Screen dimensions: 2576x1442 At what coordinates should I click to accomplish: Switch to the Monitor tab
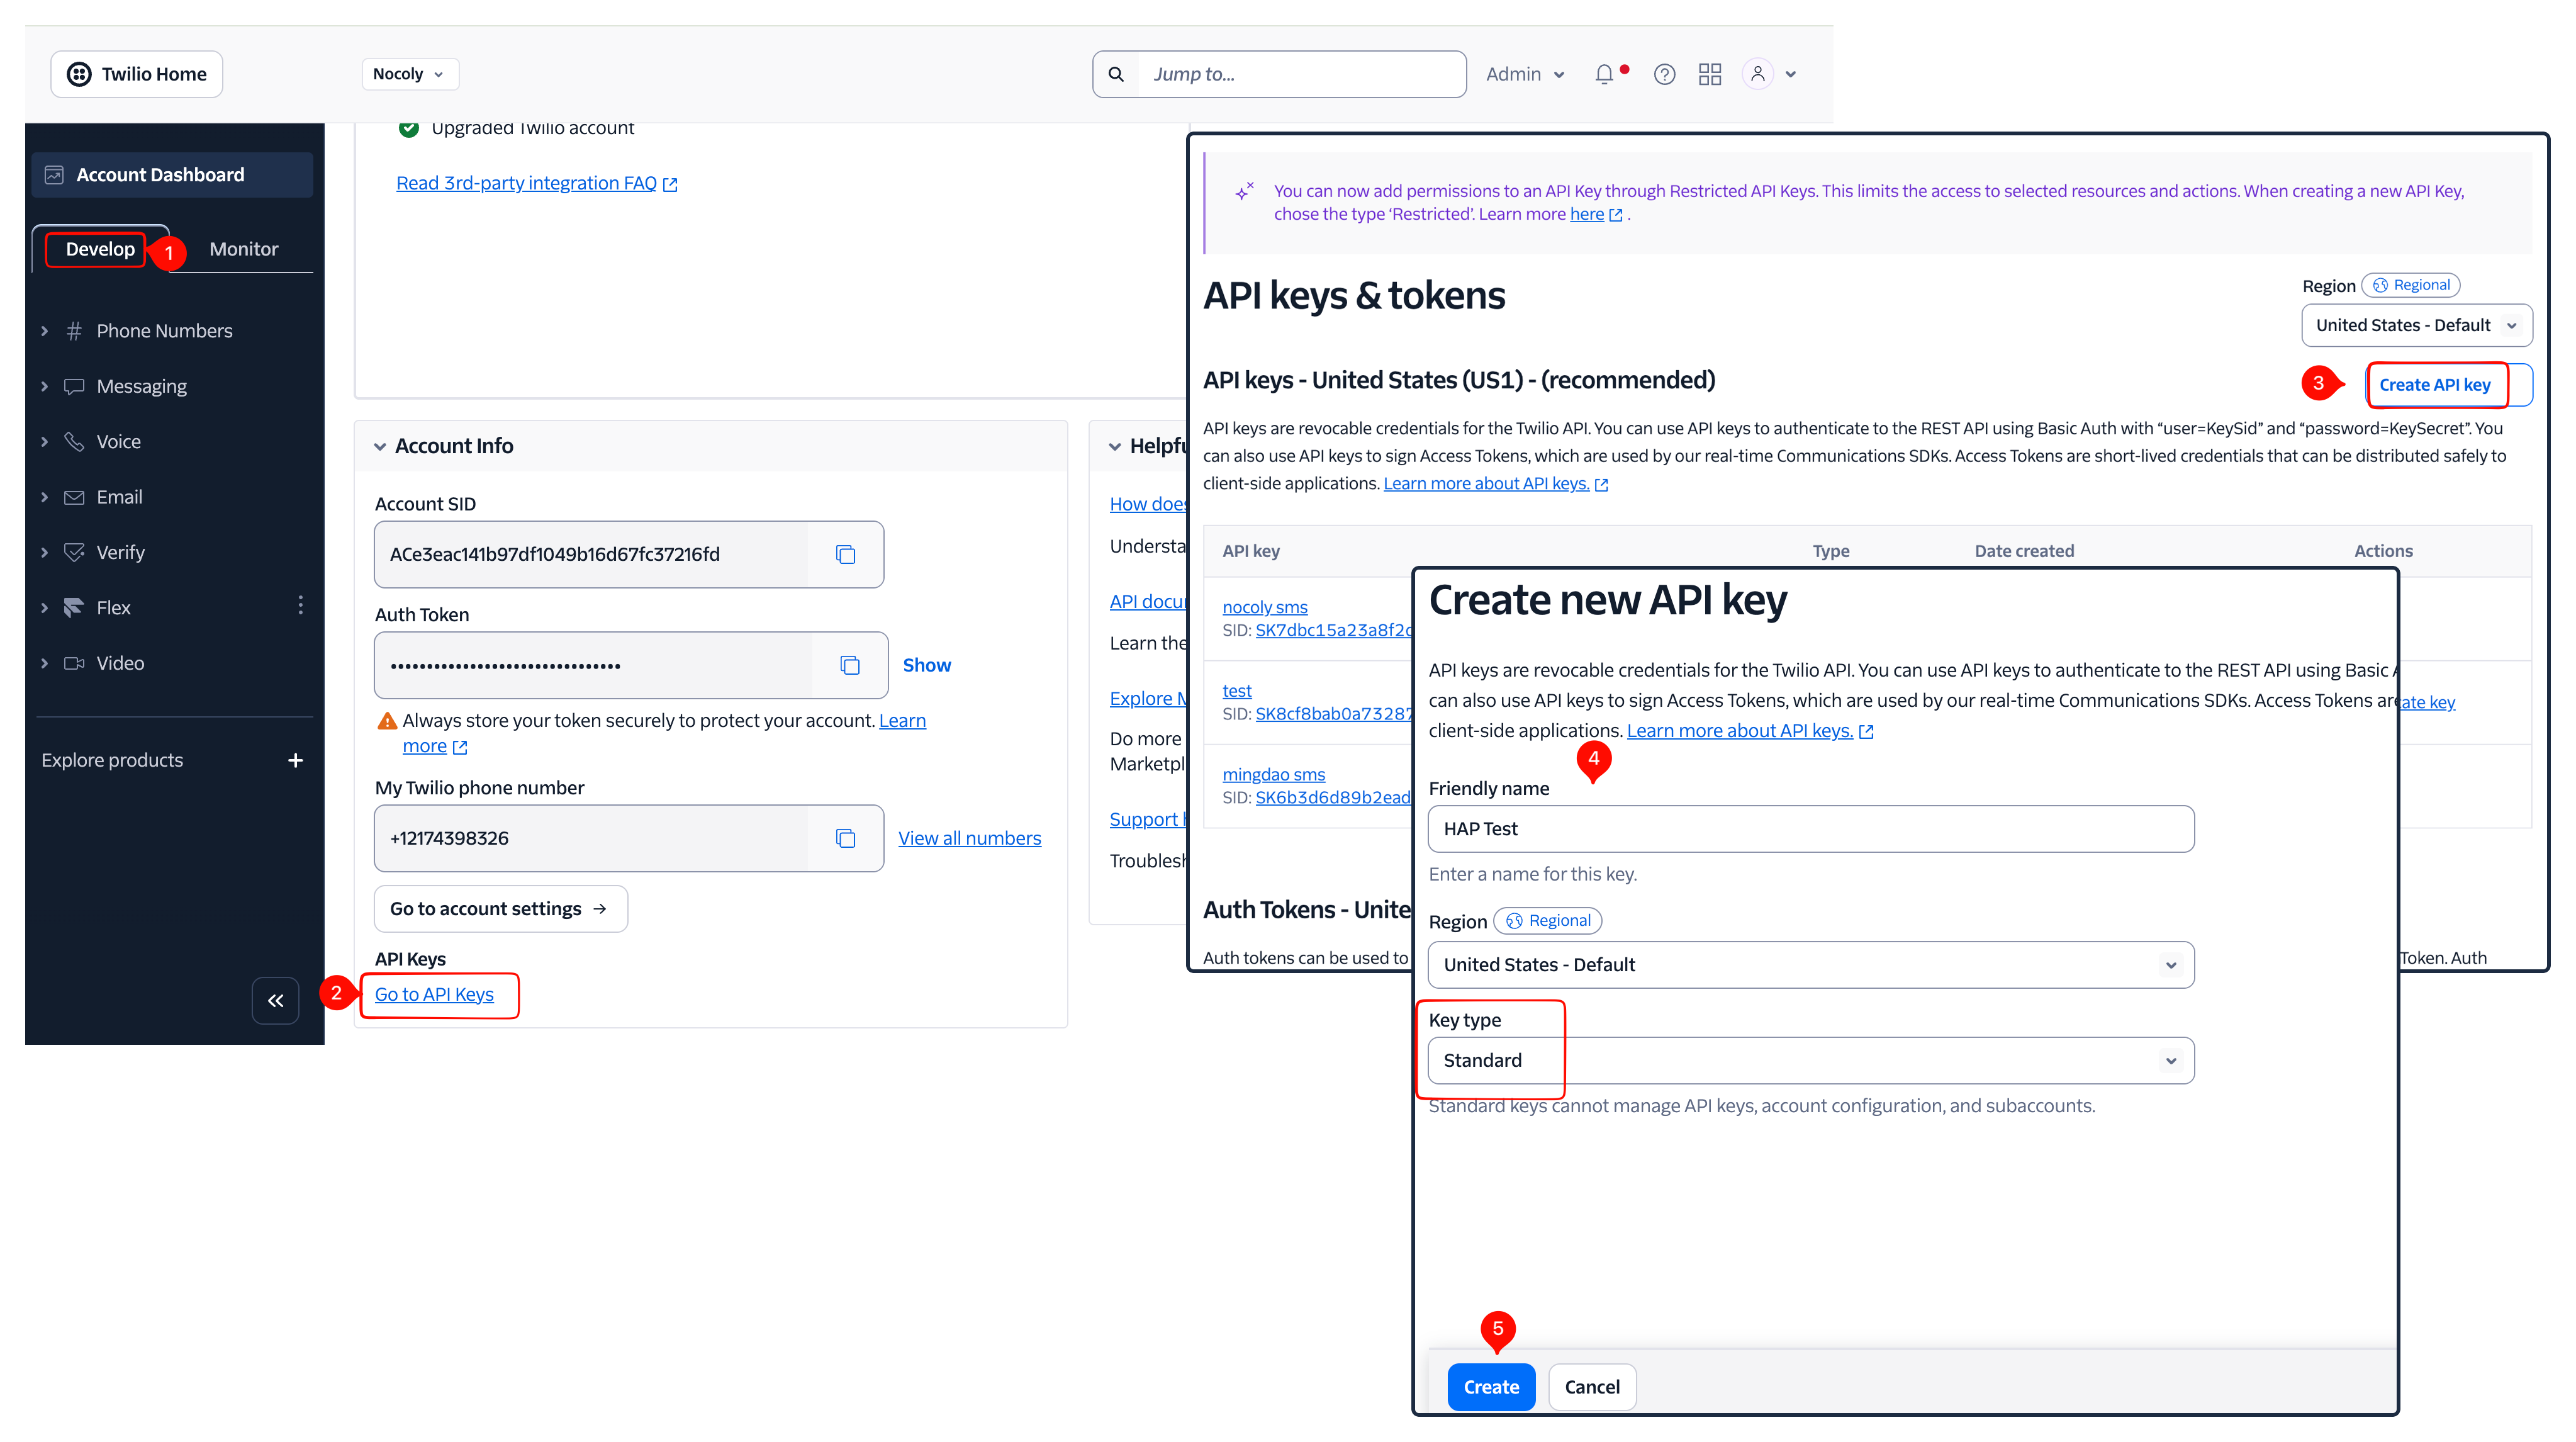click(x=243, y=249)
